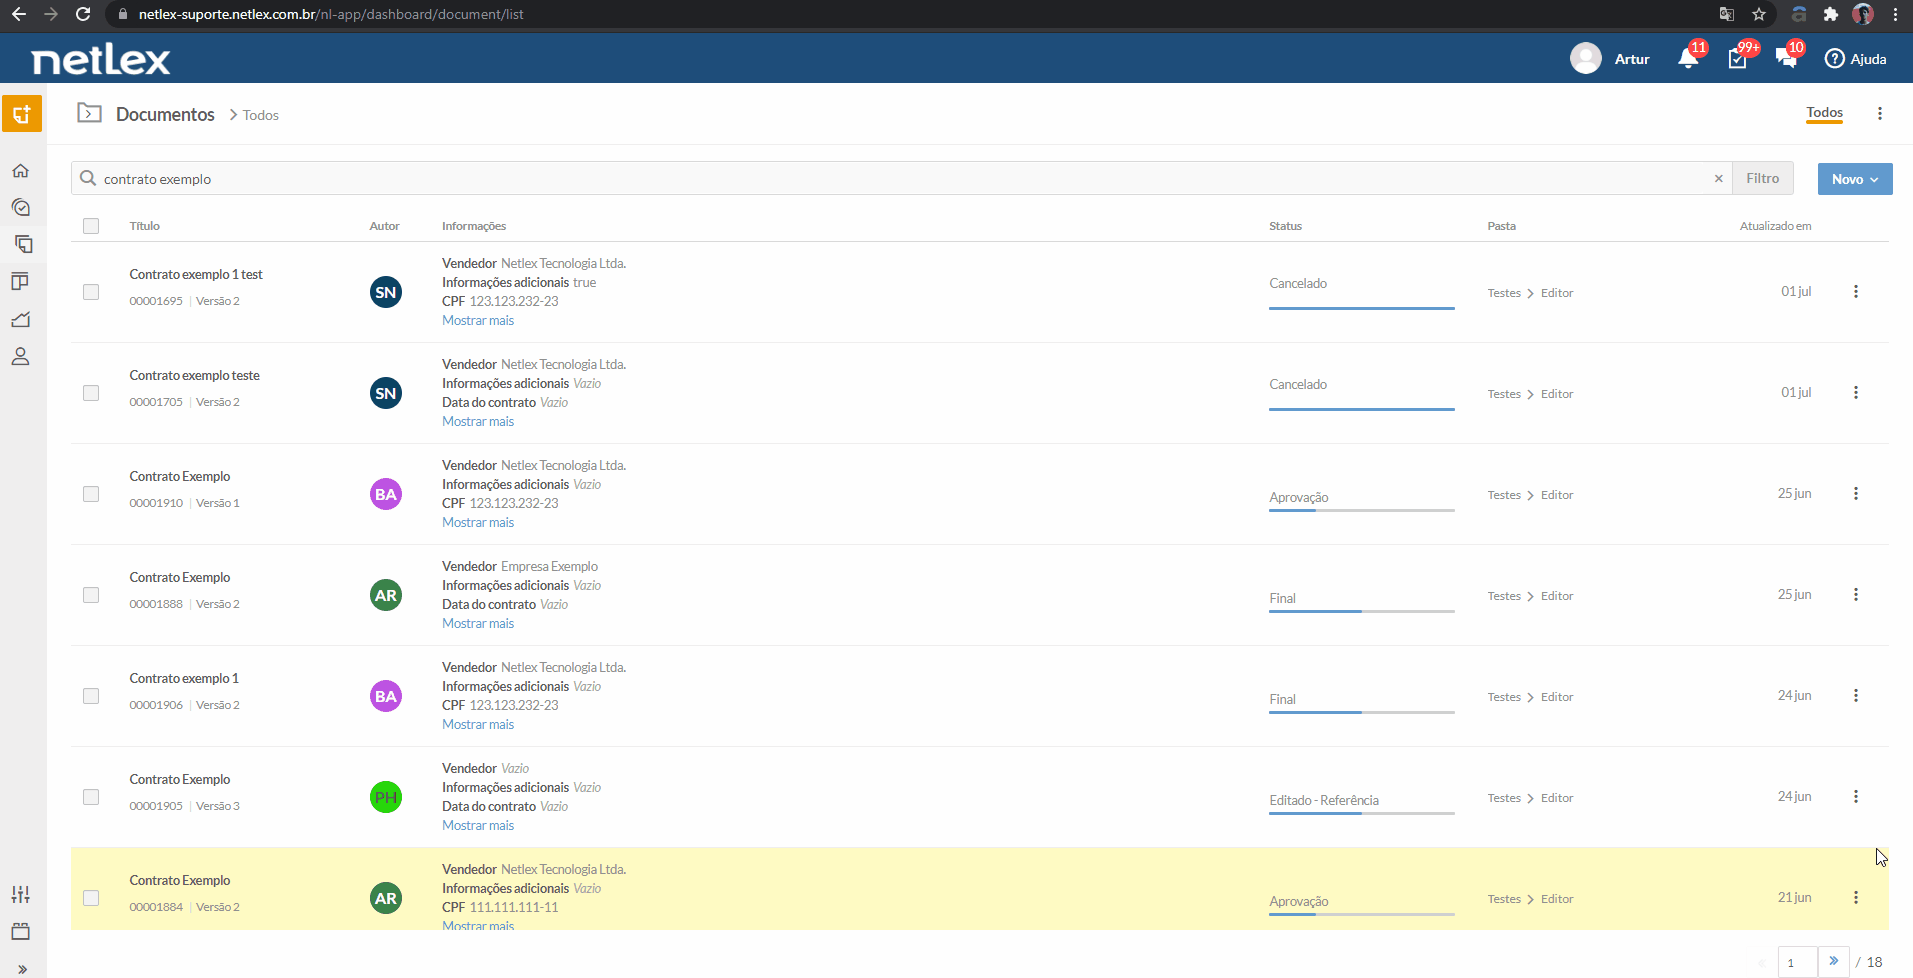Expand Mostrar mais for document 00001888
Viewport: 1913px width, 978px height.
pyautogui.click(x=478, y=624)
